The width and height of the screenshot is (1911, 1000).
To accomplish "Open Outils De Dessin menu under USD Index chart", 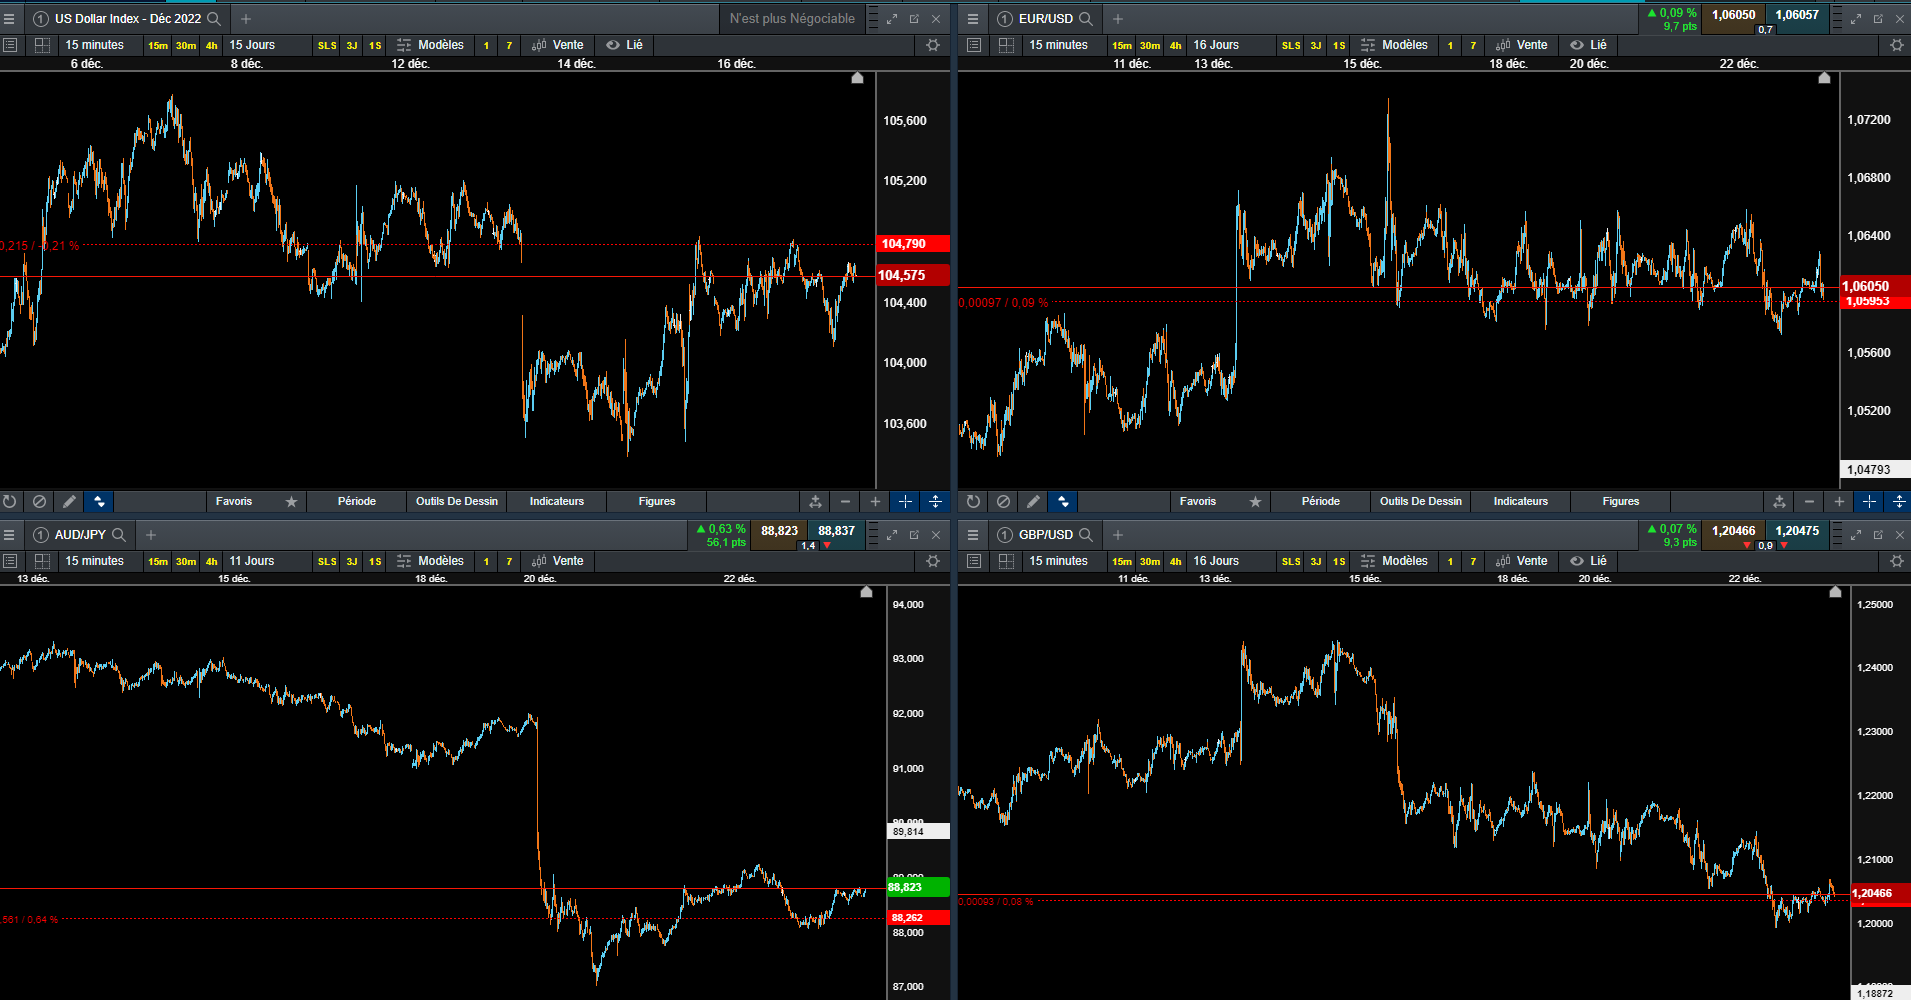I will 457,502.
